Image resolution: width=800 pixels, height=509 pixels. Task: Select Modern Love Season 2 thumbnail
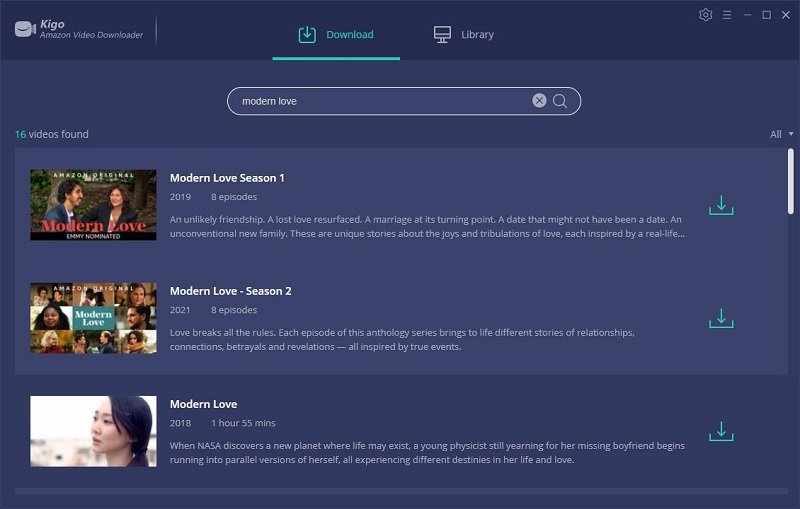93,318
